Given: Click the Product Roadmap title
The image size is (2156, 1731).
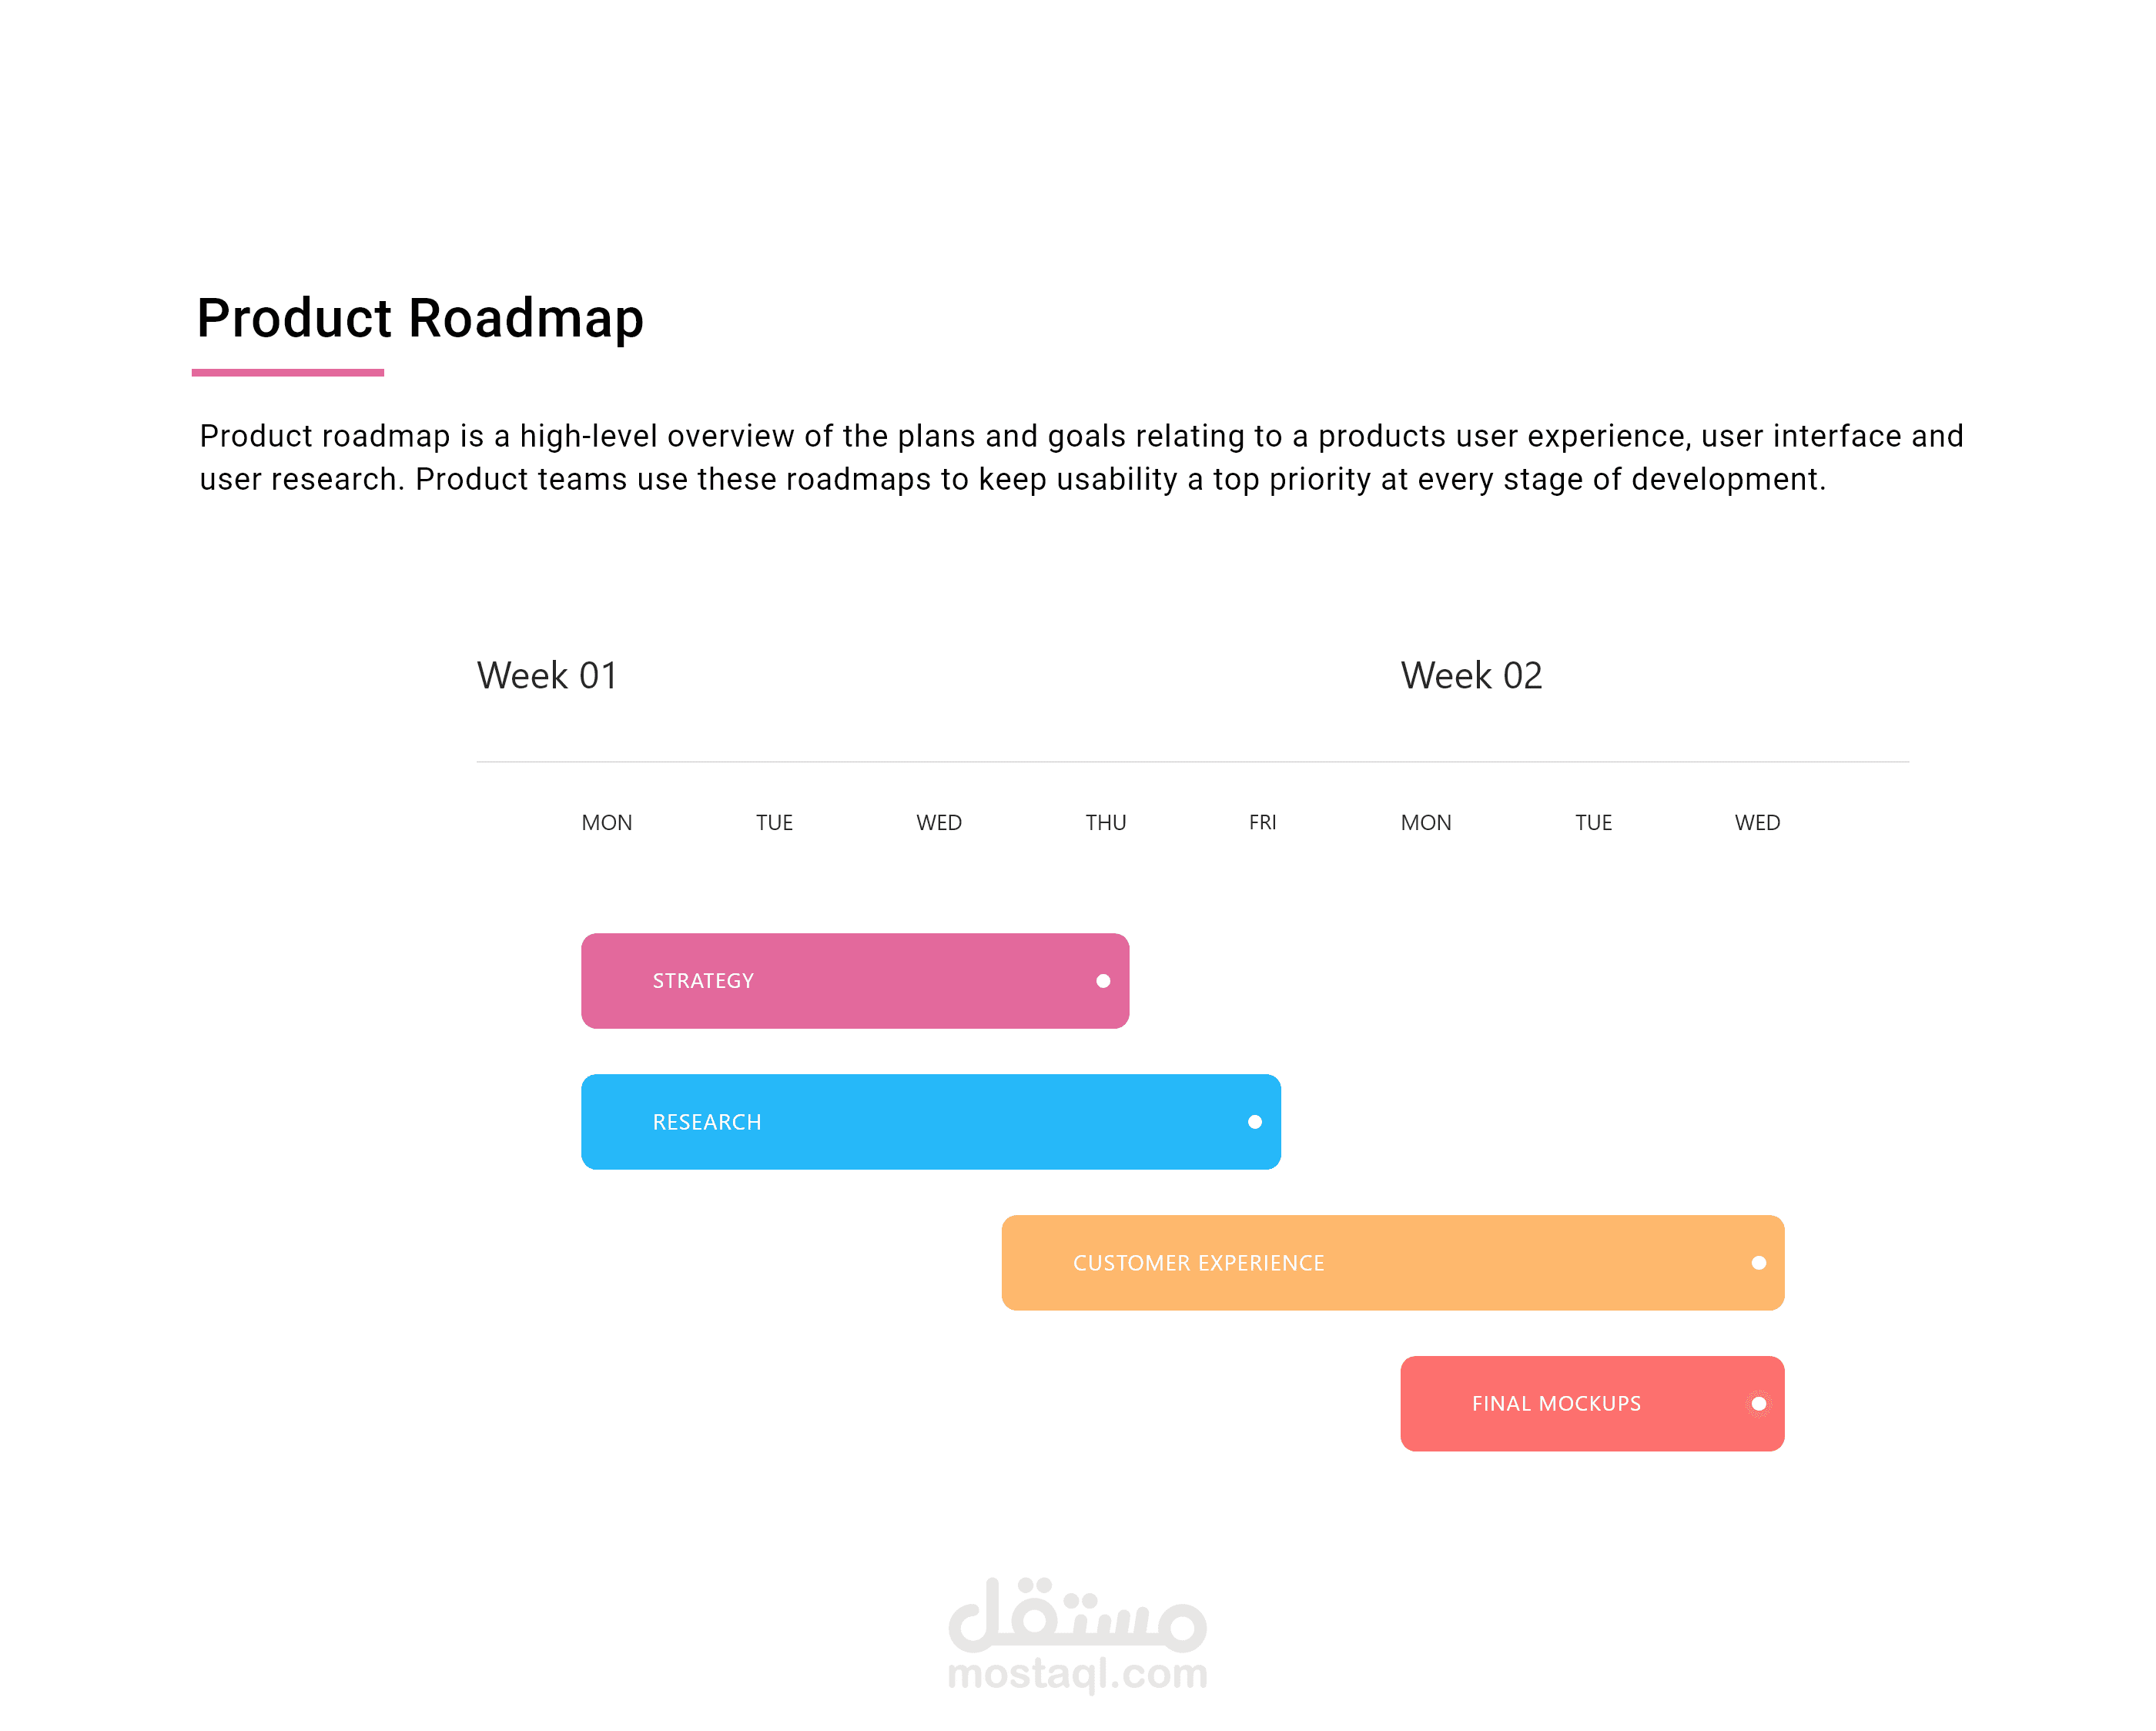Looking at the screenshot, I should (x=420, y=318).
